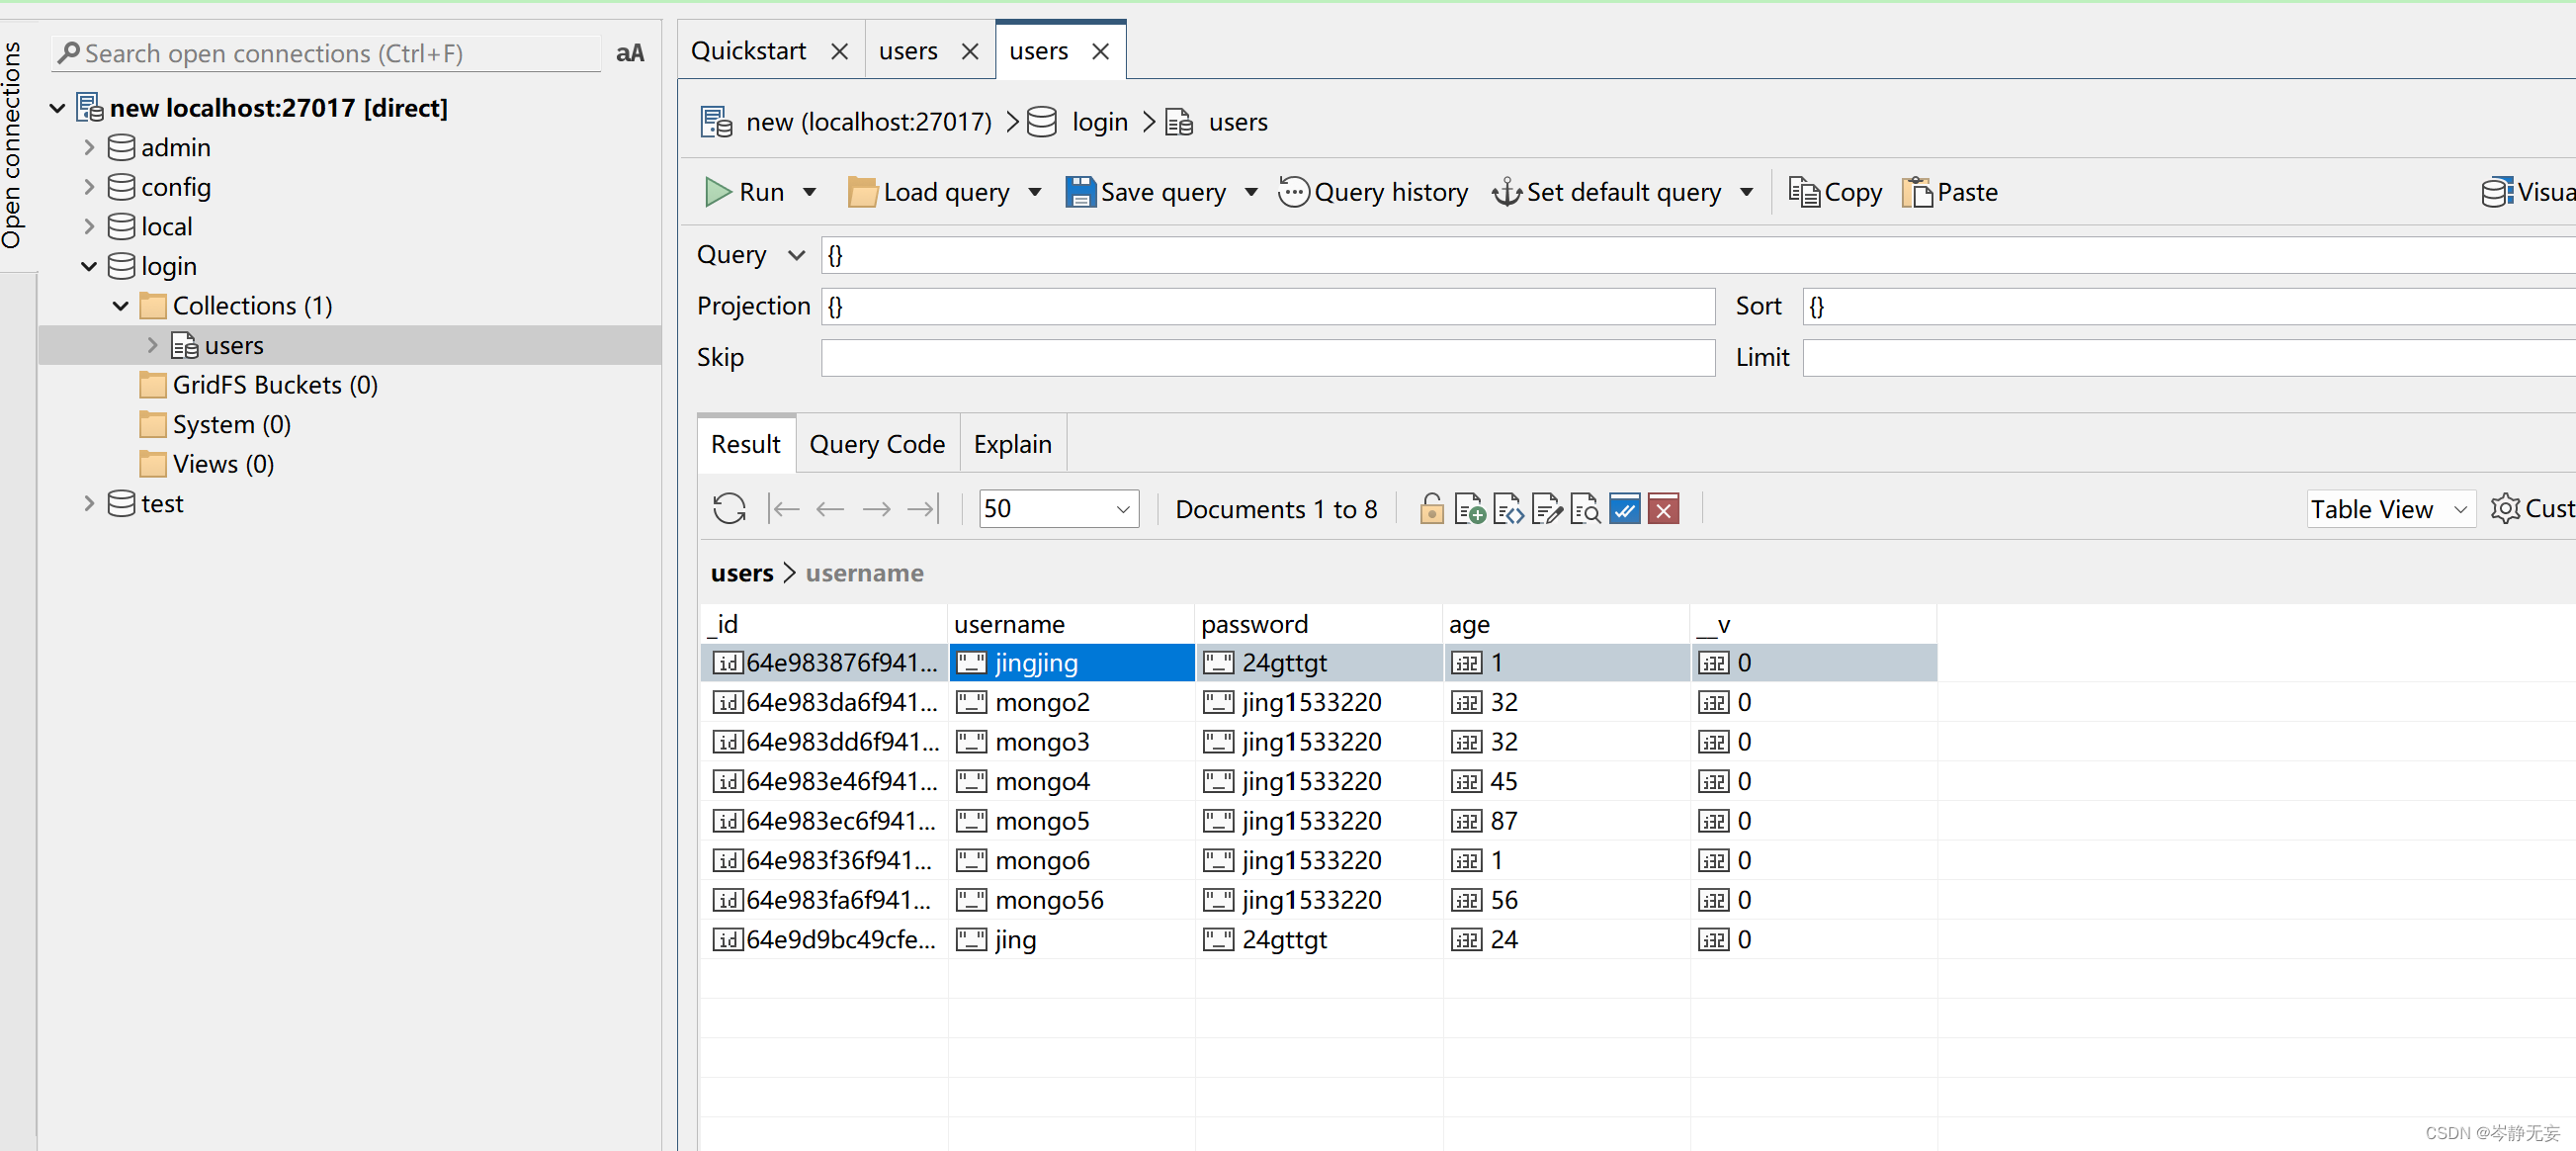Collapse the new localhost:27017 connection
This screenshot has height=1151, width=2576.
click(57, 108)
